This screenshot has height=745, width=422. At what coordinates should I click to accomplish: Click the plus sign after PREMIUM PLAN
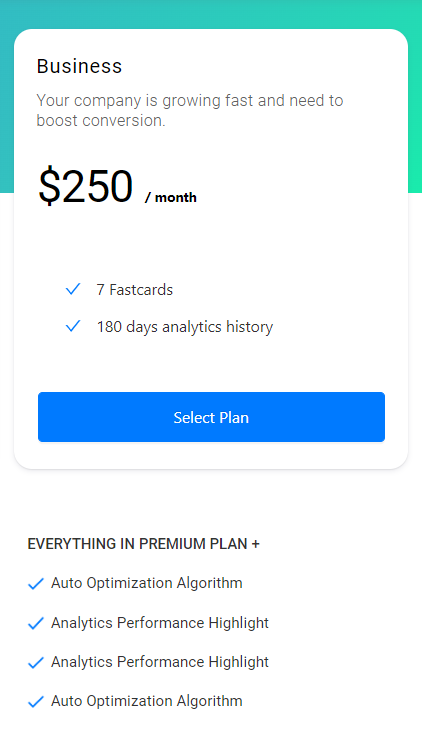[256, 544]
